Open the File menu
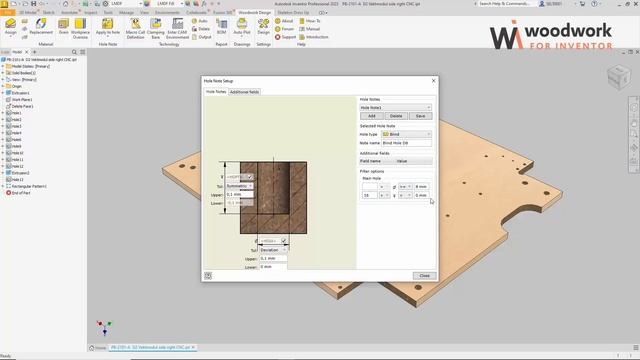 pyautogui.click(x=8, y=13)
